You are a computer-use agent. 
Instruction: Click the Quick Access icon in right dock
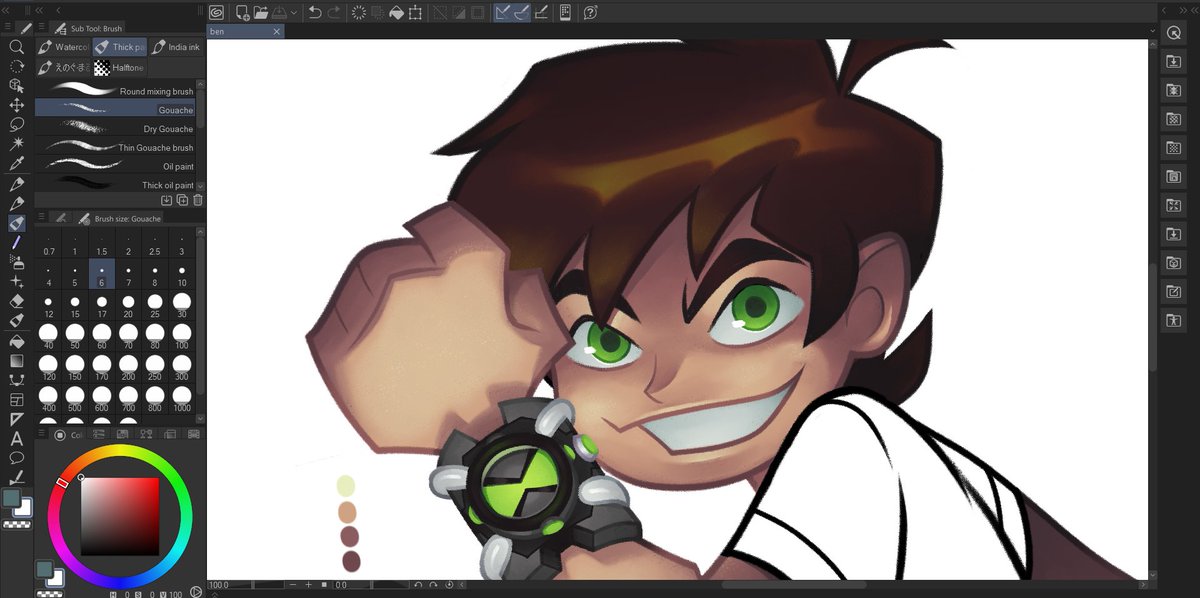[1173, 33]
